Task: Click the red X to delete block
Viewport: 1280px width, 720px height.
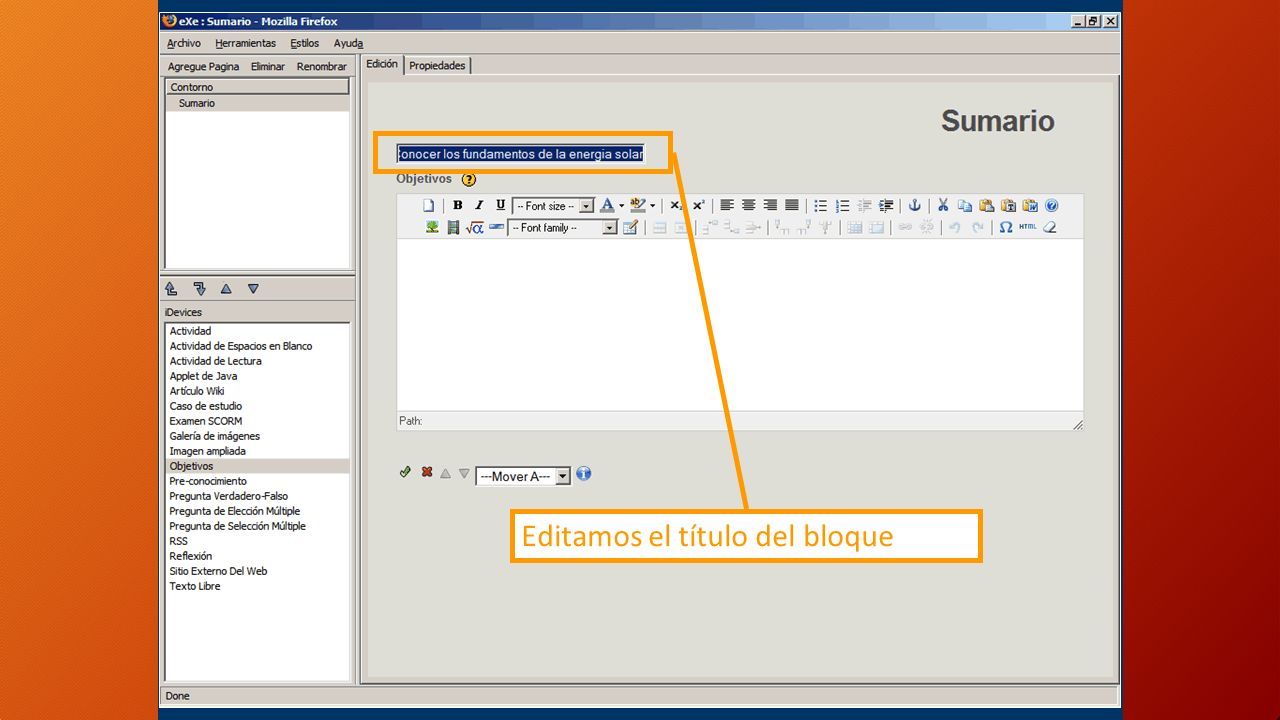Action: click(427, 472)
